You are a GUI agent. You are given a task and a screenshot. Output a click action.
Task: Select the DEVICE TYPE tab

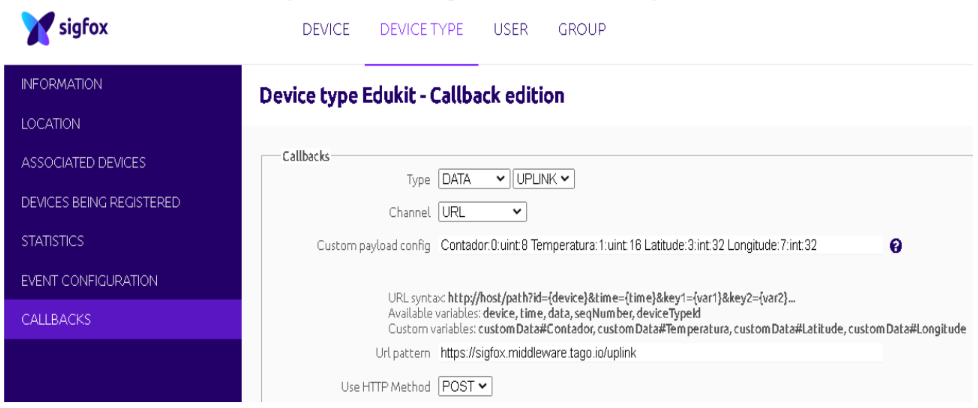[x=422, y=29]
